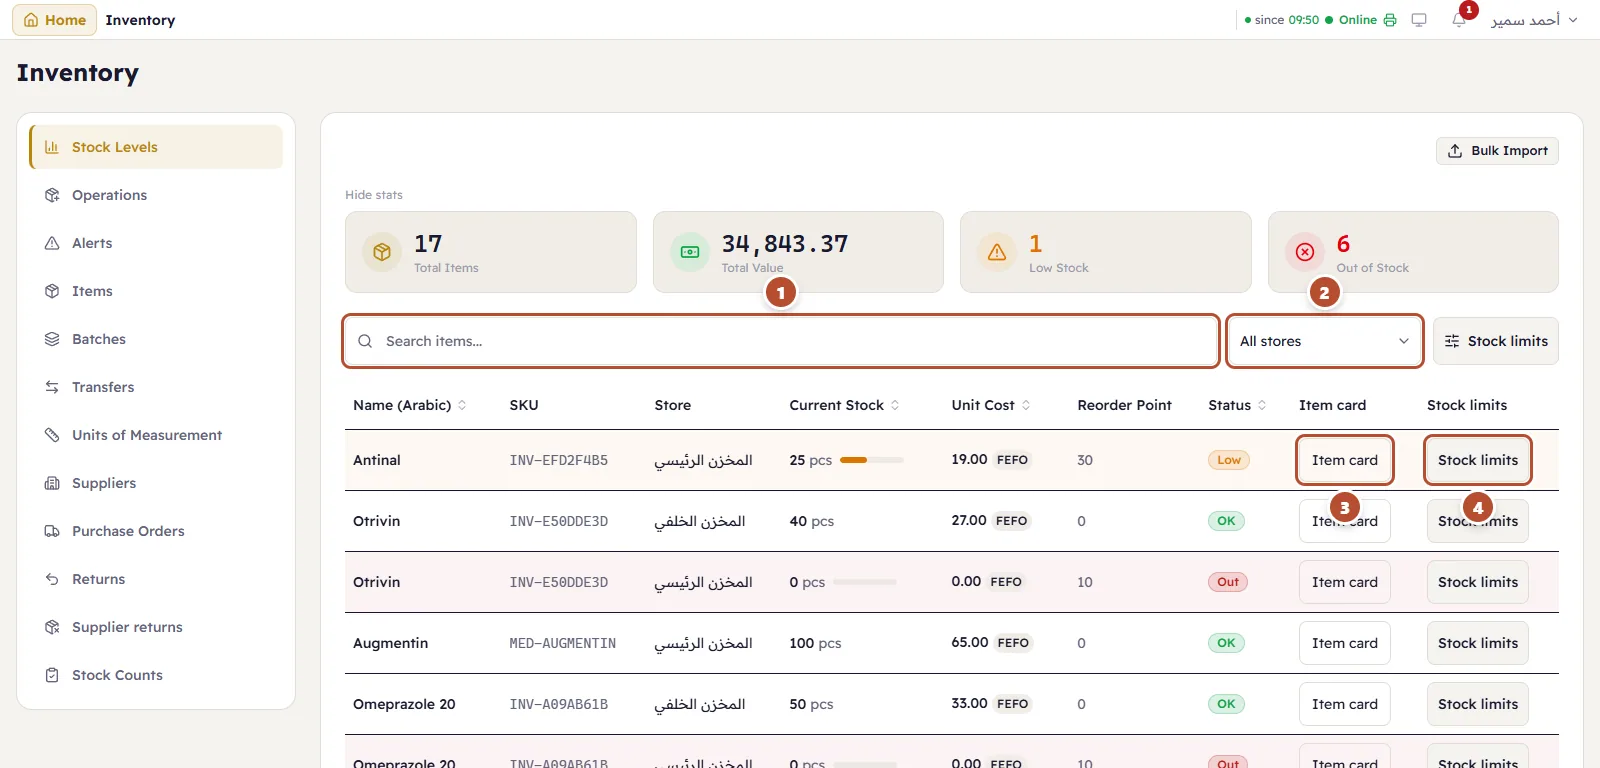
Task: Click the Transfers arrows sidebar icon
Action: point(52,387)
